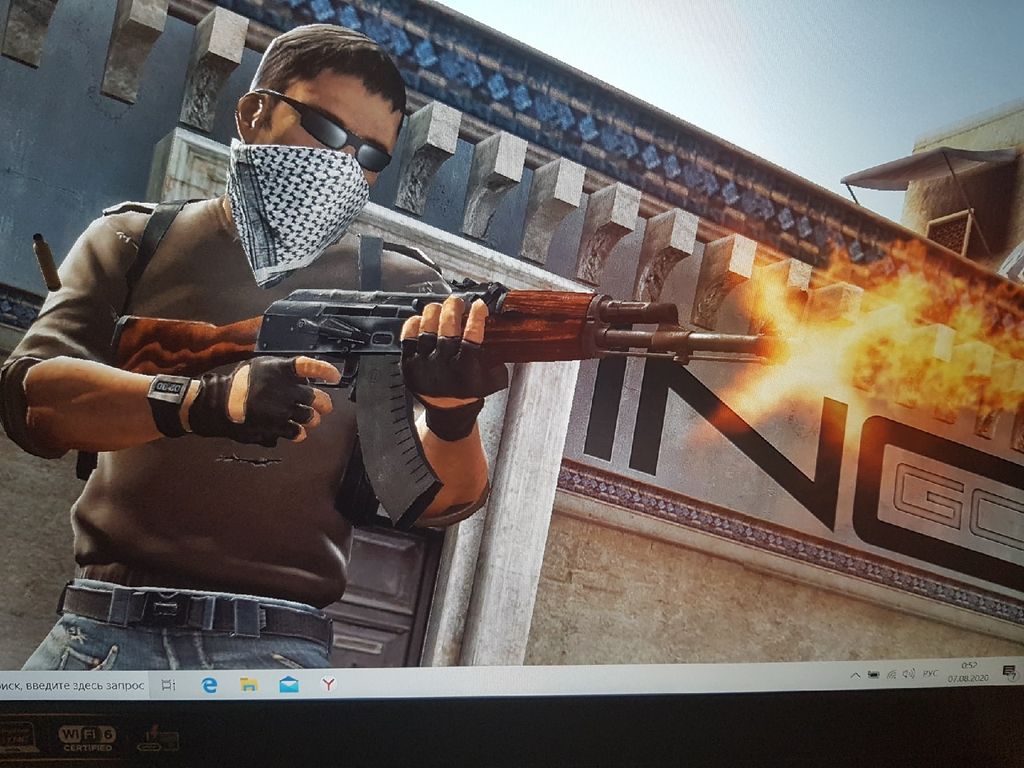Open the Mail app on the taskbar

289,684
